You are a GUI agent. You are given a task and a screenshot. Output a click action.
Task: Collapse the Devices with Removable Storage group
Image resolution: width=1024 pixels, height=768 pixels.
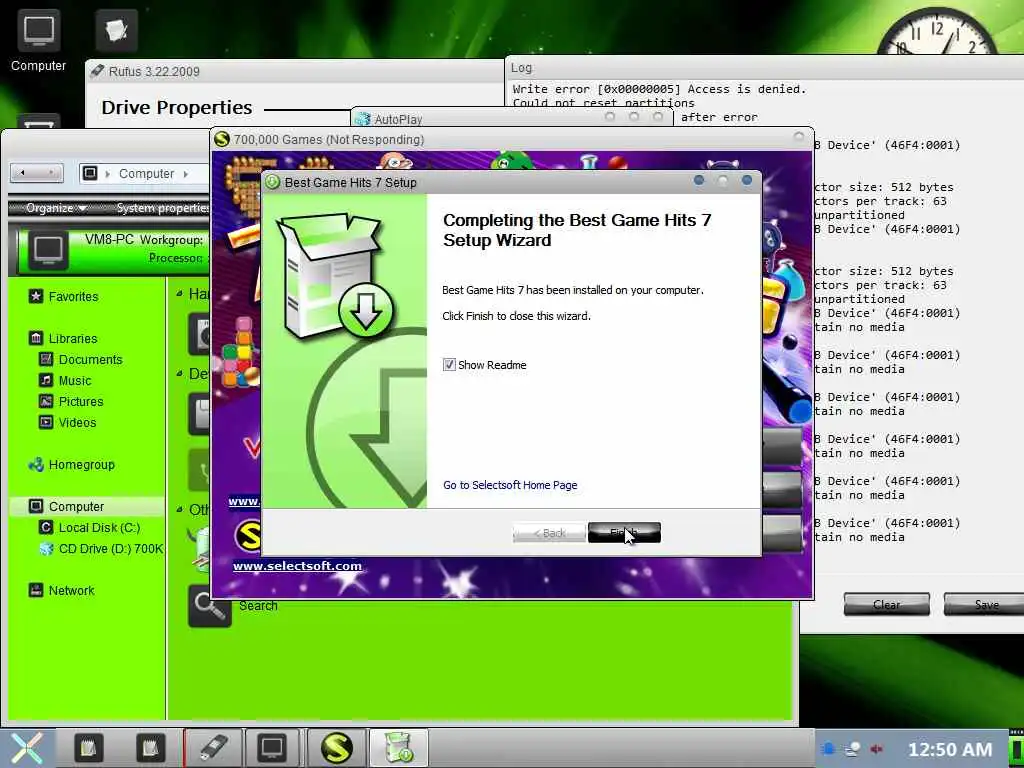pos(179,374)
